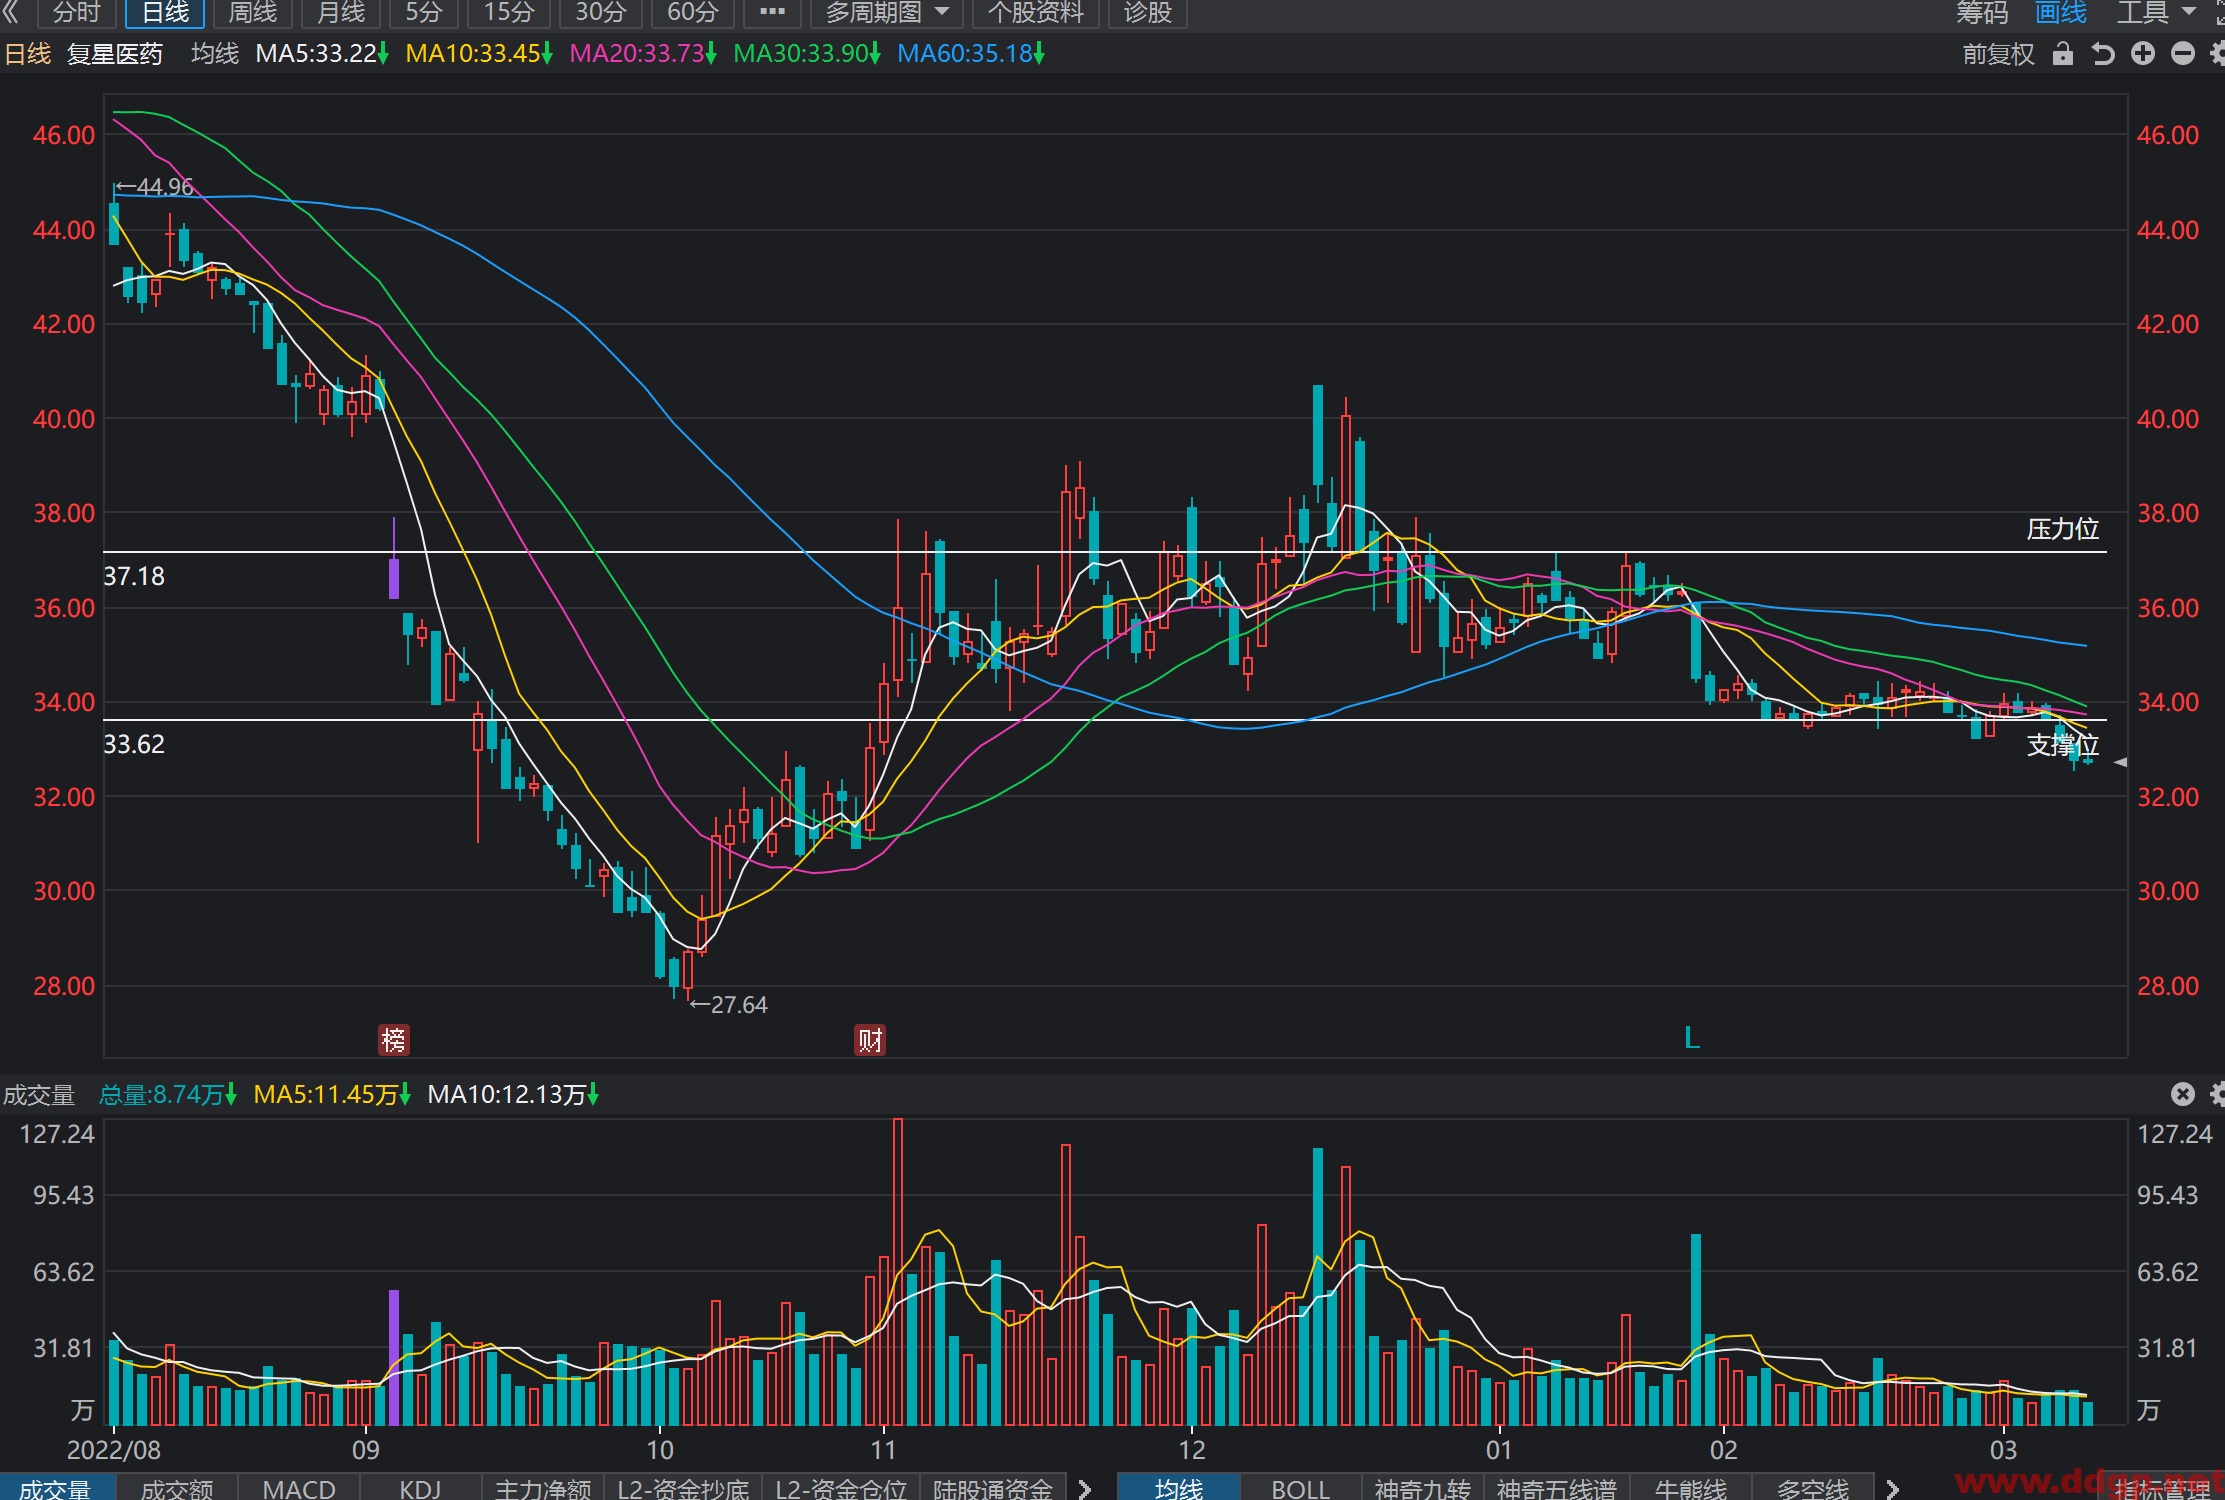Open the red 财 marker on the chart
2225x1500 pixels.
click(870, 1040)
